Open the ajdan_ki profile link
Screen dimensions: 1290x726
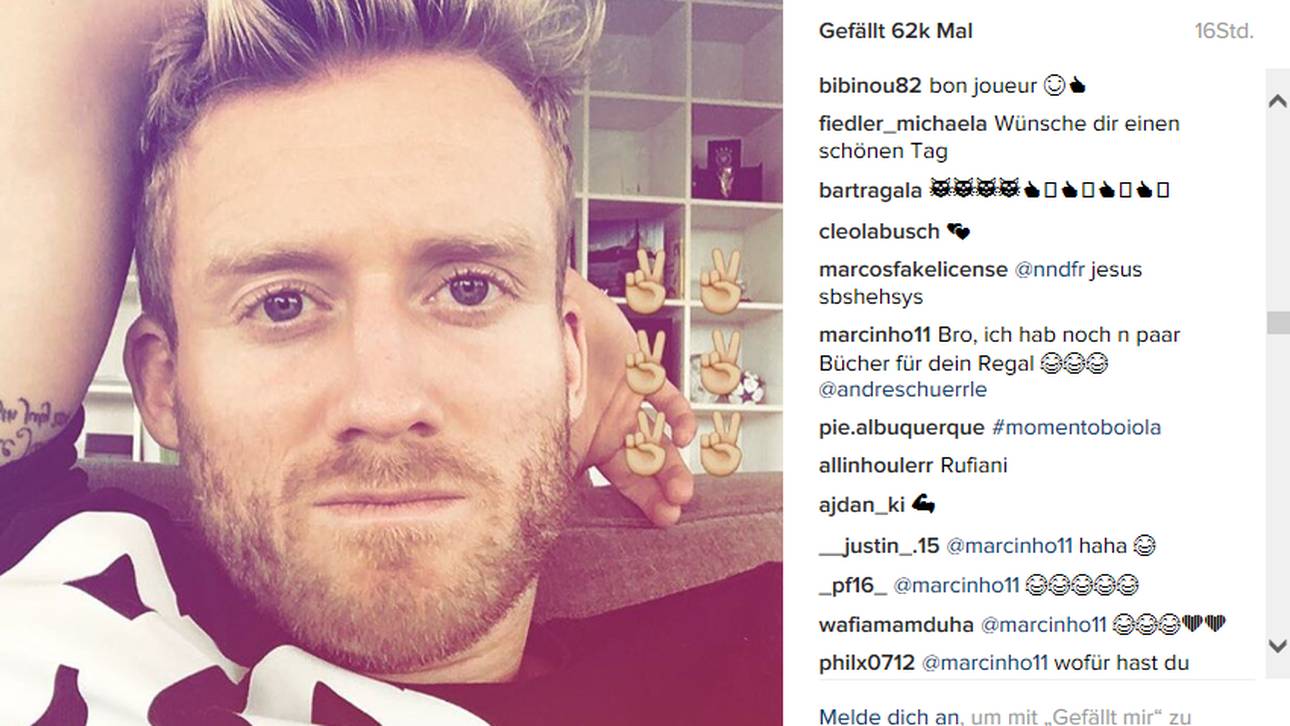[862, 506]
